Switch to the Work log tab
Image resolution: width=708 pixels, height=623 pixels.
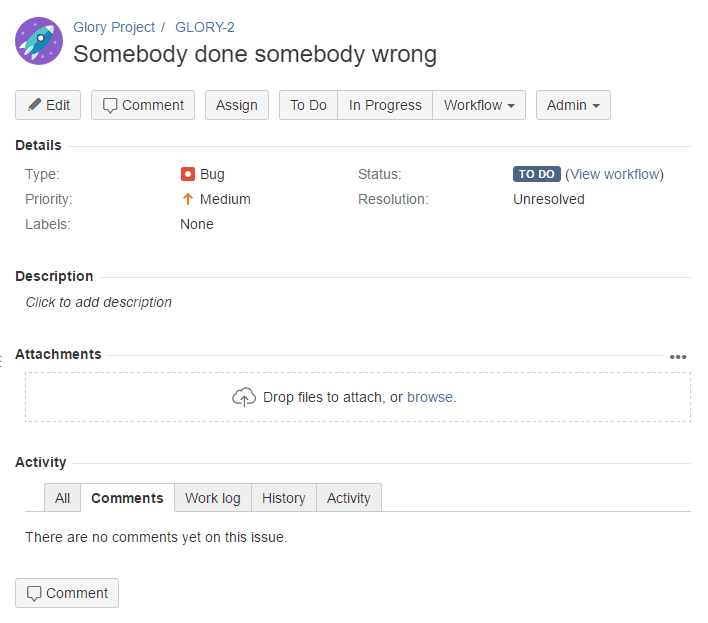[213, 497]
